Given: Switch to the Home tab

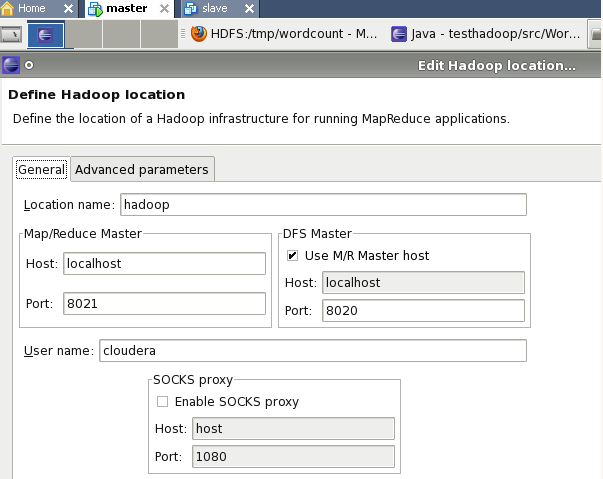Looking at the screenshot, I should 32,8.
